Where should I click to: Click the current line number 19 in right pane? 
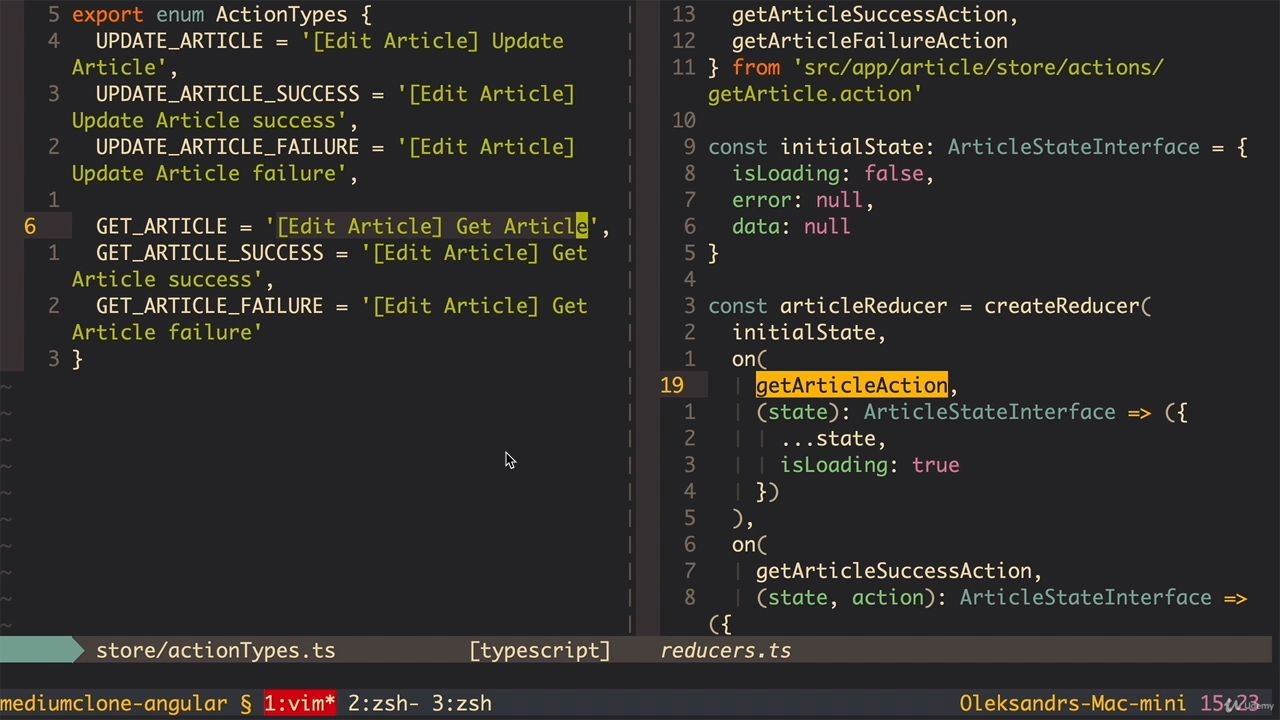click(x=672, y=385)
